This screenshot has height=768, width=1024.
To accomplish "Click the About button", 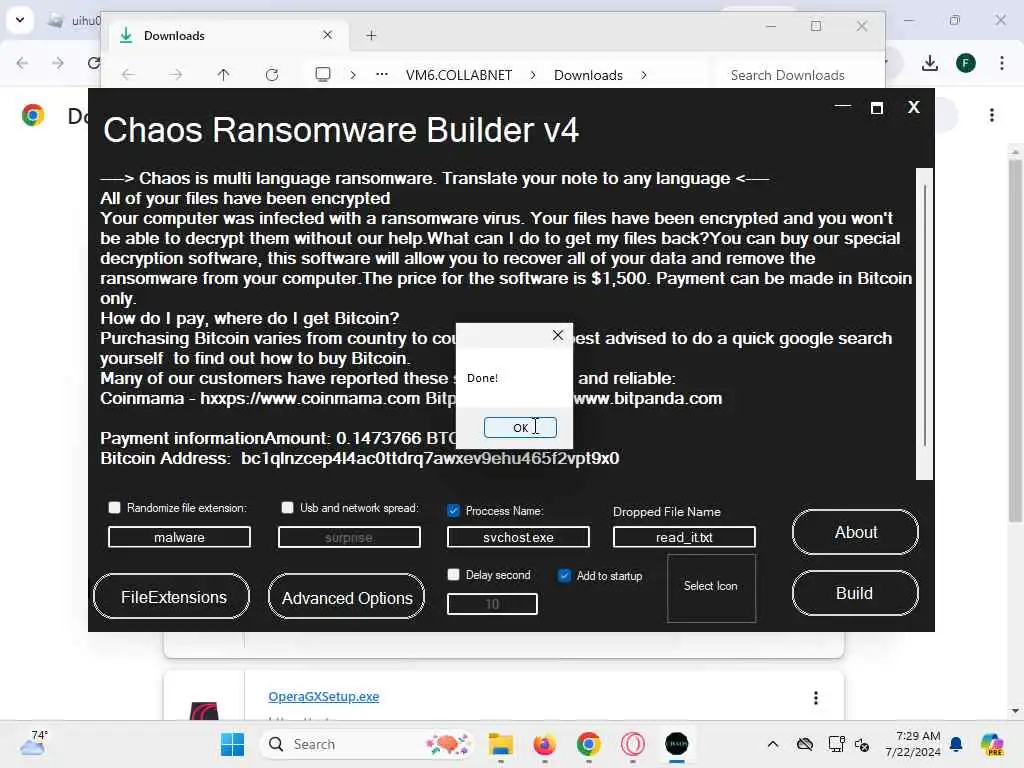I will coord(855,532).
